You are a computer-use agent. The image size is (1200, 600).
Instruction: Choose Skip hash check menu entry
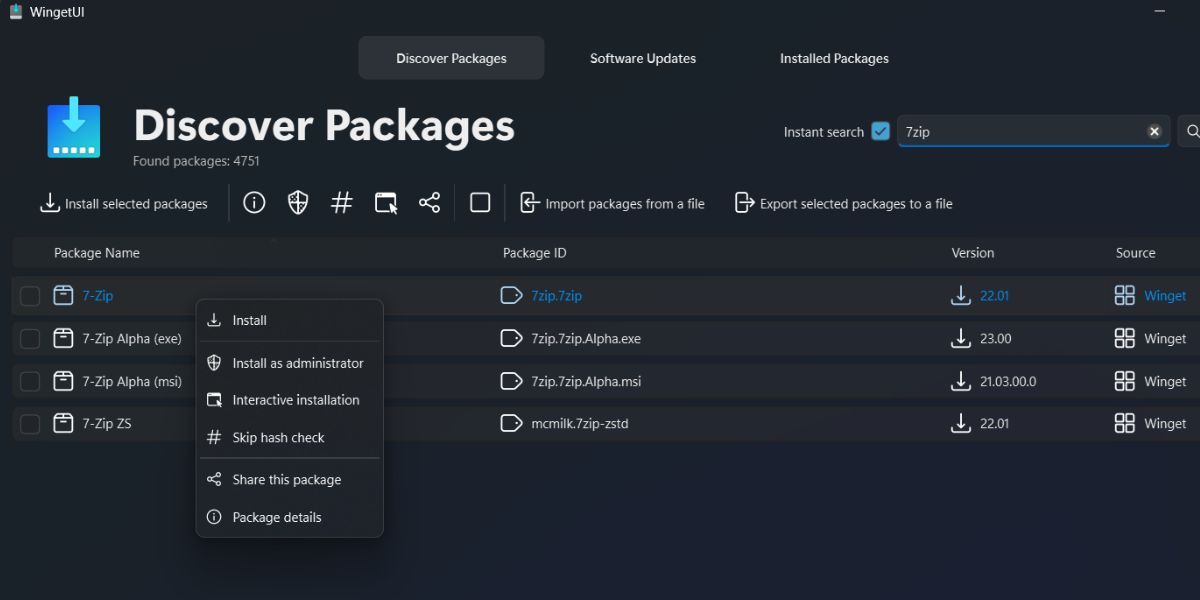(x=289, y=437)
